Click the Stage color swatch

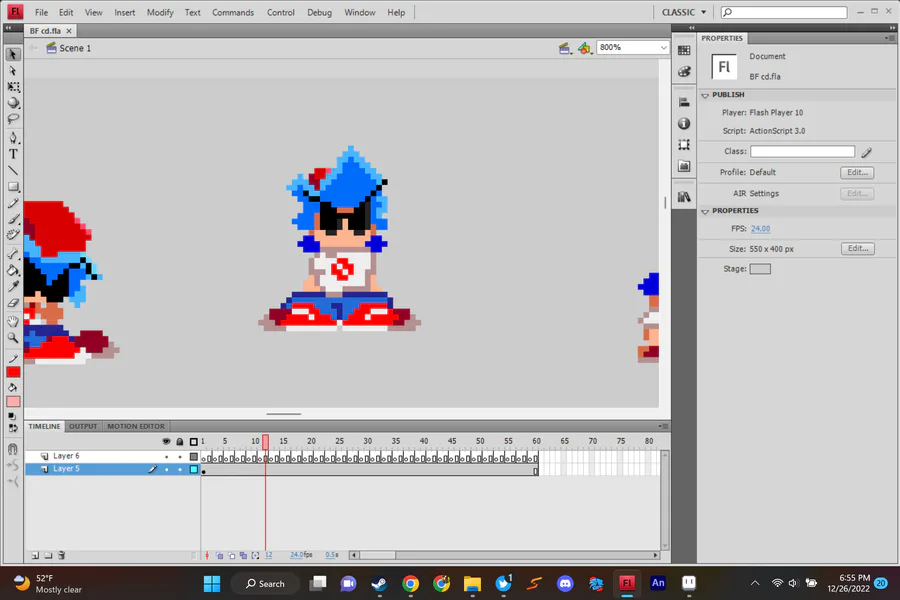(x=760, y=269)
